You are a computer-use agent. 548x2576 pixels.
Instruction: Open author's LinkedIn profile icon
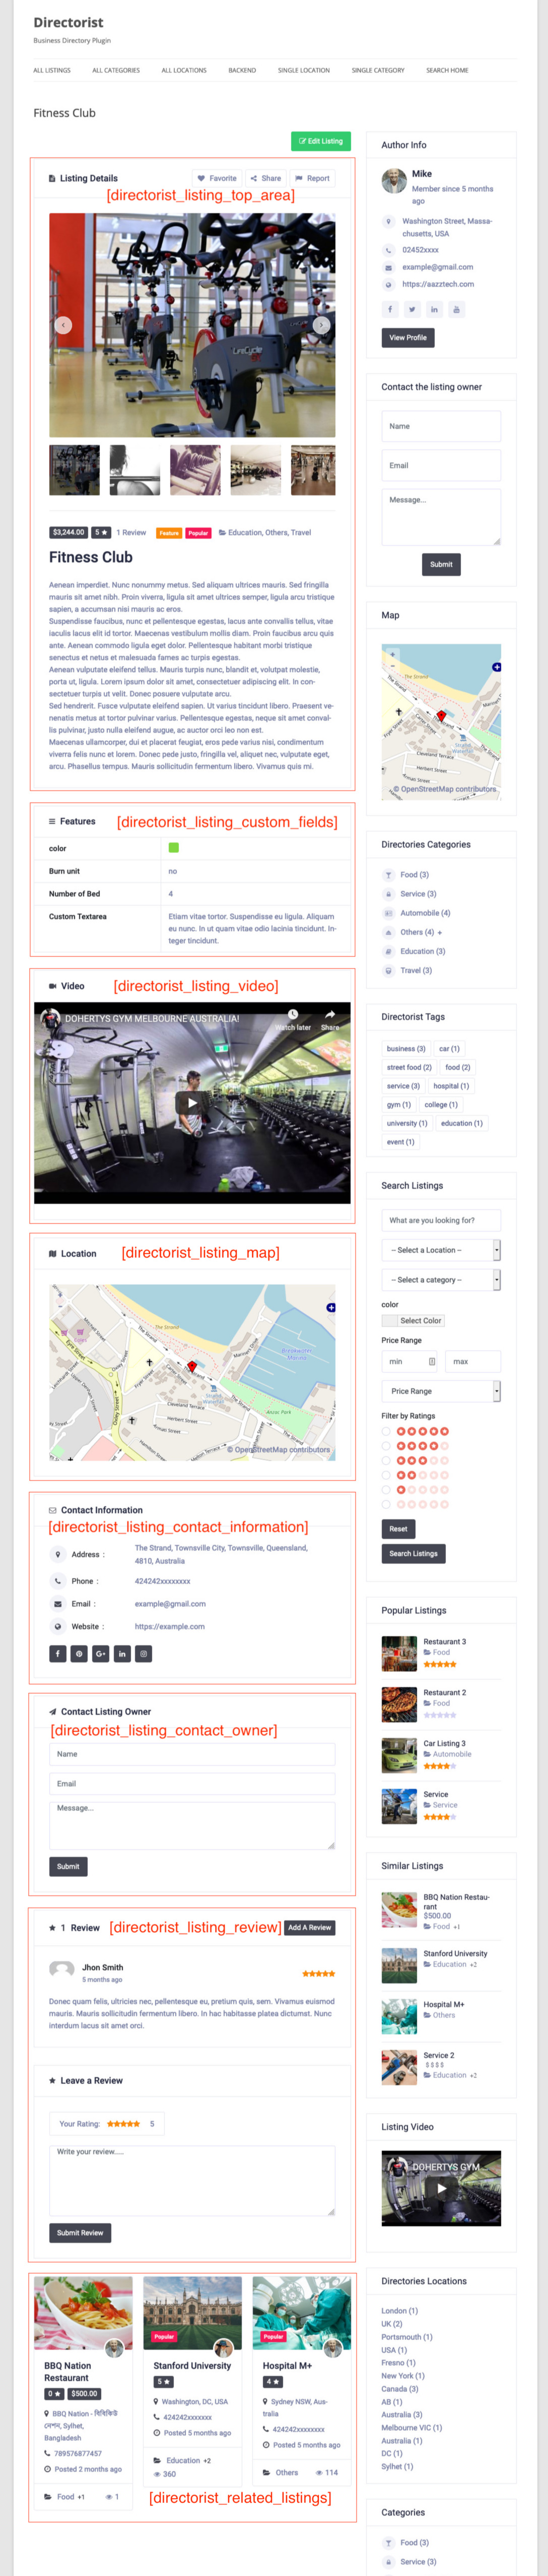coord(434,309)
